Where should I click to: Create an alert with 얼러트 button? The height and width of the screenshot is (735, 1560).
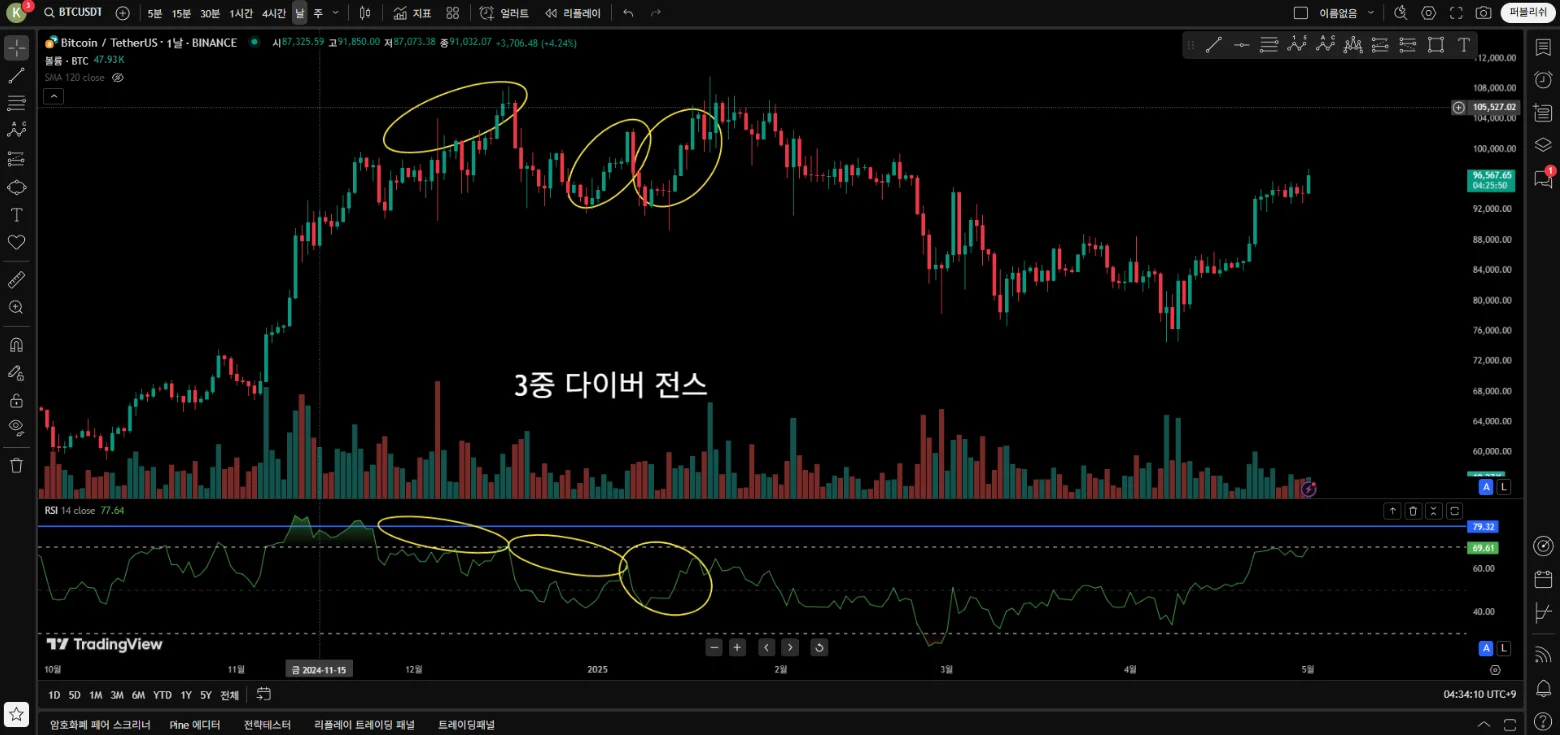tap(504, 13)
